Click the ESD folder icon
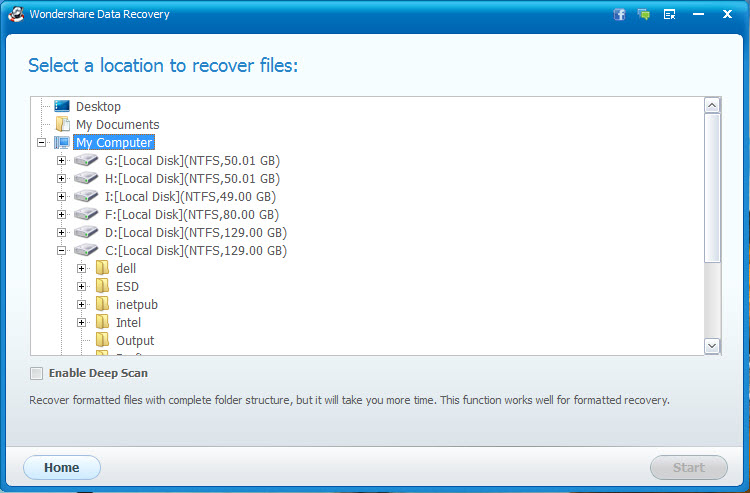Image resolution: width=750 pixels, height=493 pixels. pyautogui.click(x=102, y=286)
